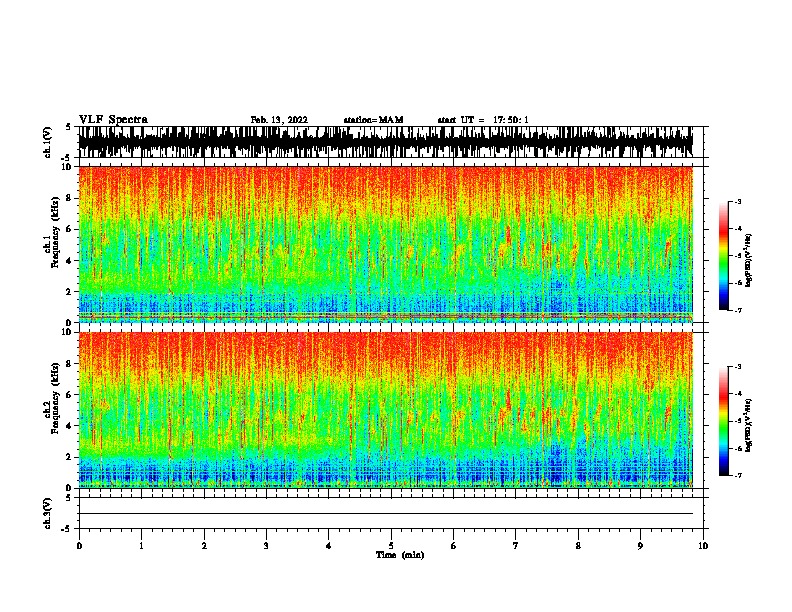The image size is (792, 612).
Task: Click the "ch.3(V)" axis label
Action: point(48,514)
